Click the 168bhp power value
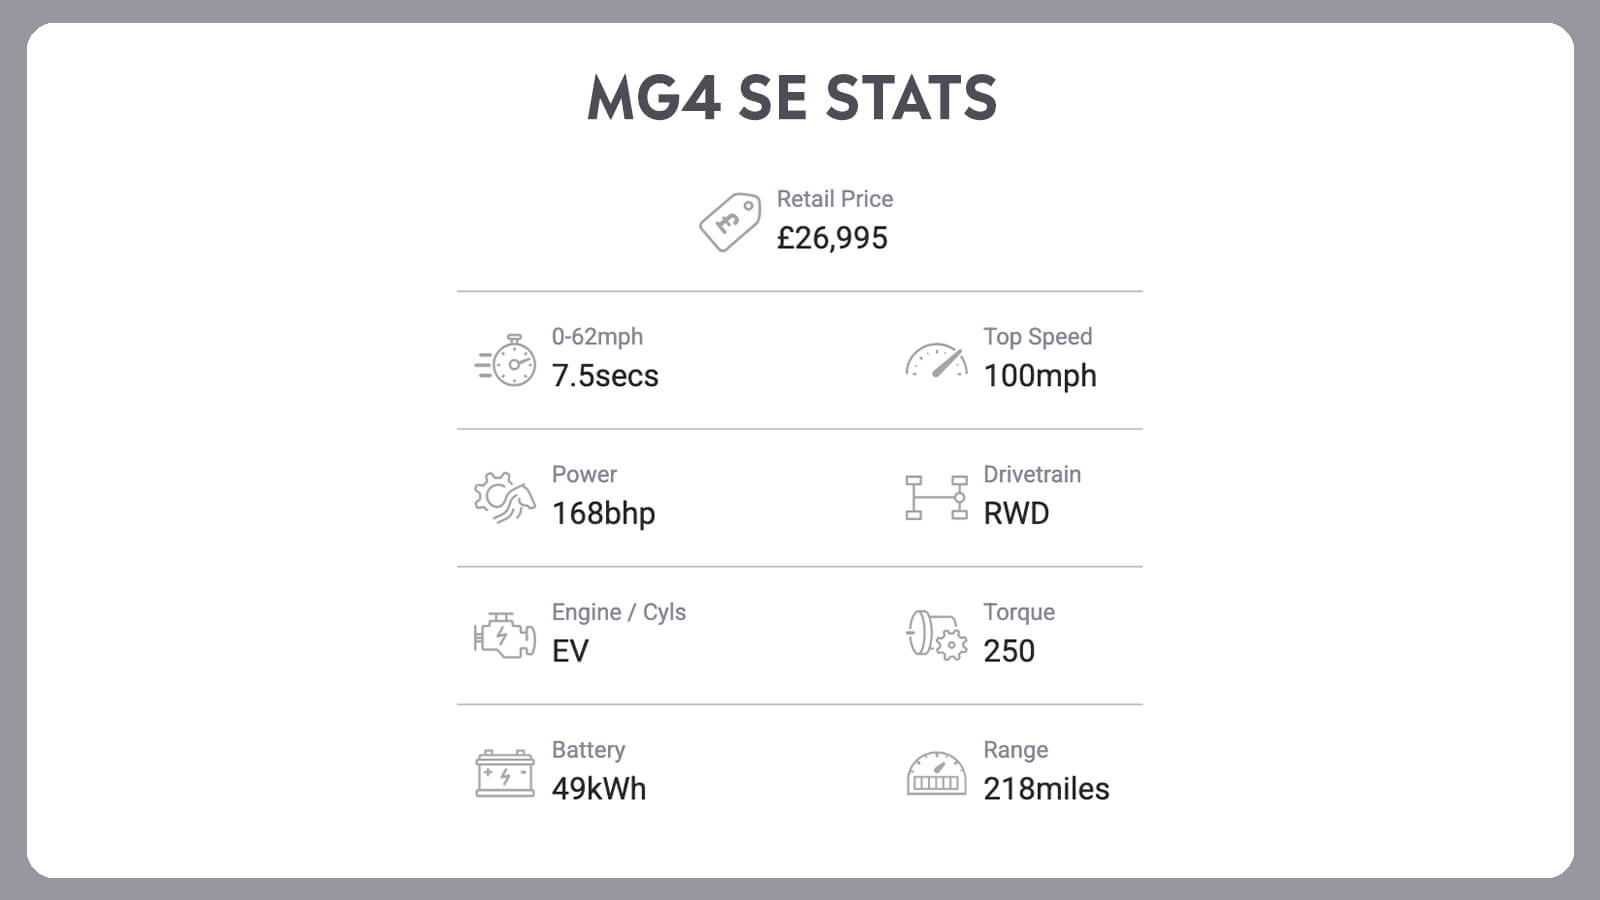 point(603,513)
